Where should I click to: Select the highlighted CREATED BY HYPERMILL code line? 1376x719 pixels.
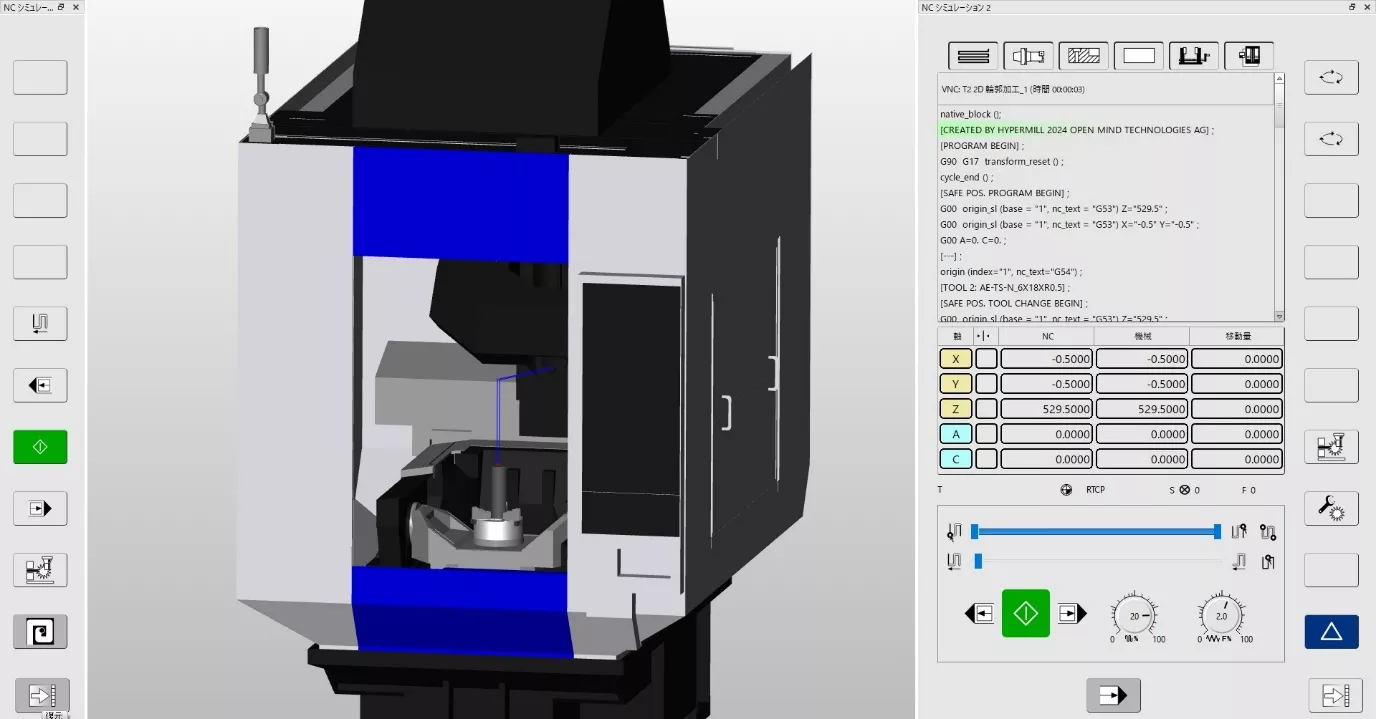point(1075,130)
